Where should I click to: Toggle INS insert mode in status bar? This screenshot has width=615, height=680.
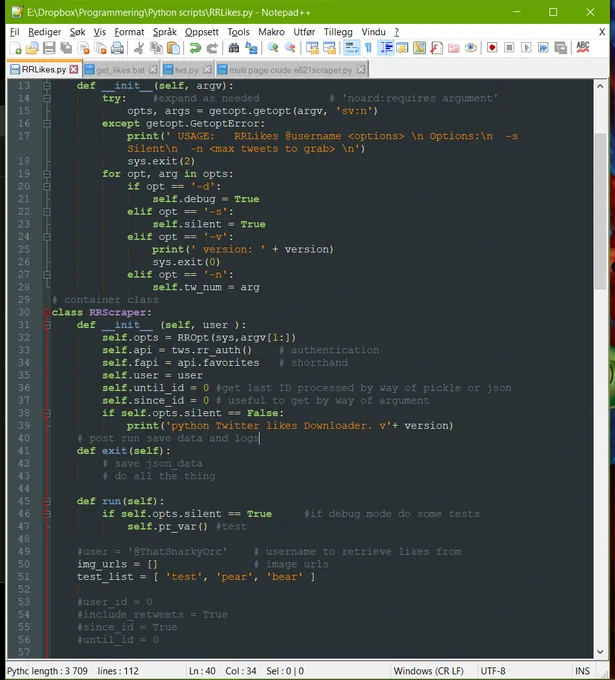(582, 671)
